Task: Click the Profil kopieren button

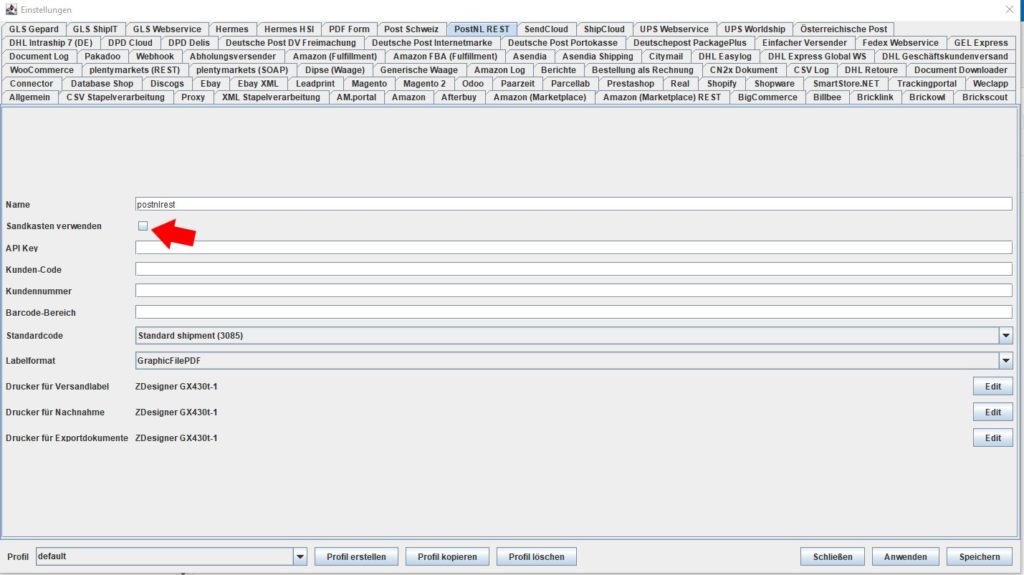Action: coord(447,557)
